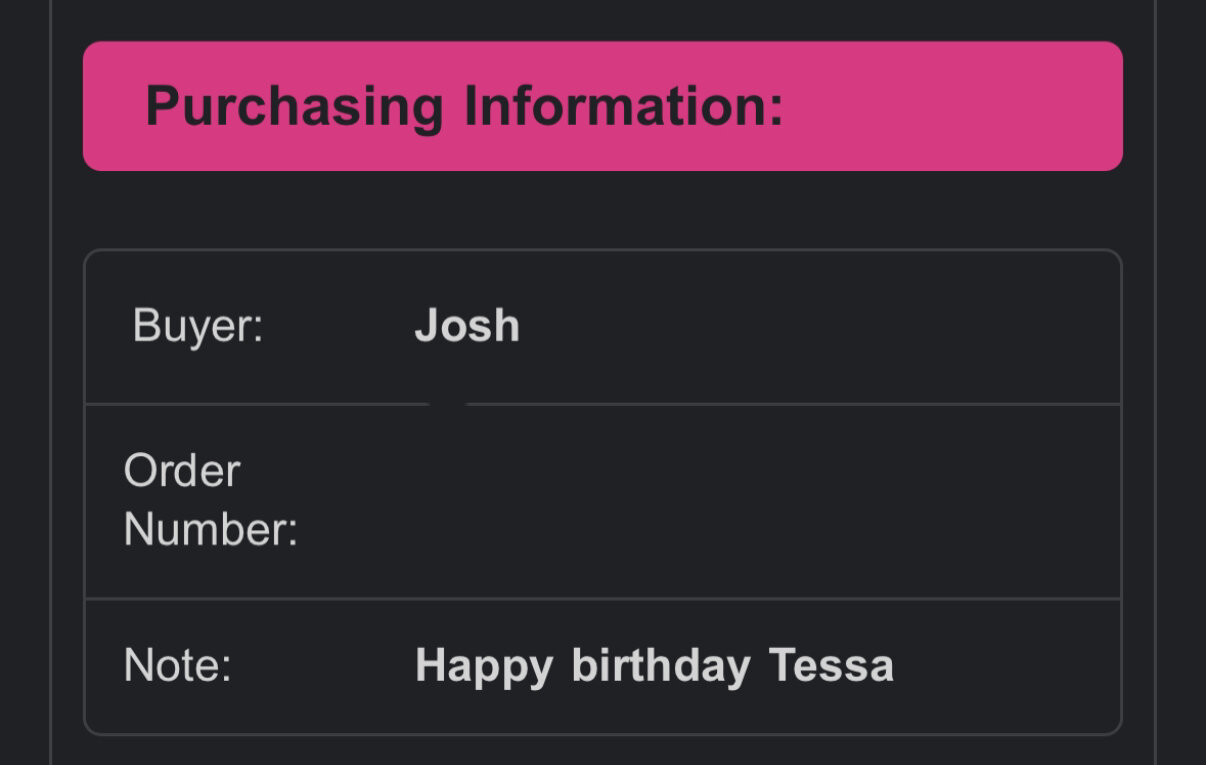1206x765 pixels.
Task: Click the Note: label
Action: tap(177, 665)
